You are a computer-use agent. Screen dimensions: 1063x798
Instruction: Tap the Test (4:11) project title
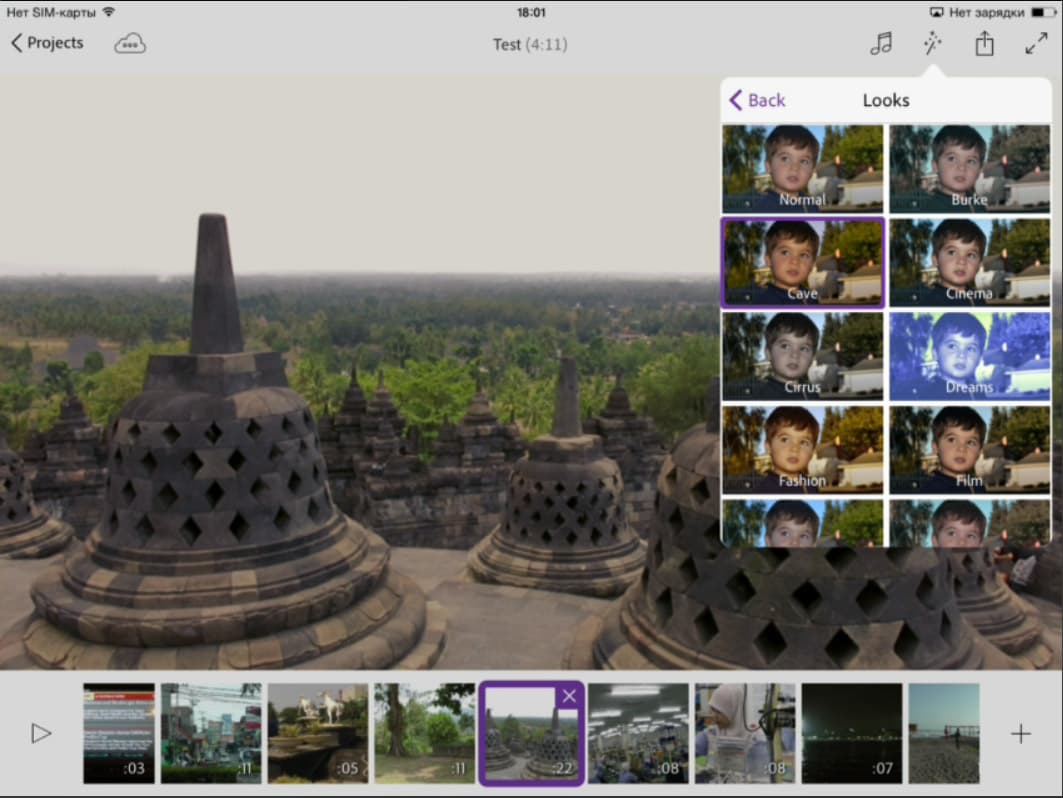pyautogui.click(x=529, y=45)
